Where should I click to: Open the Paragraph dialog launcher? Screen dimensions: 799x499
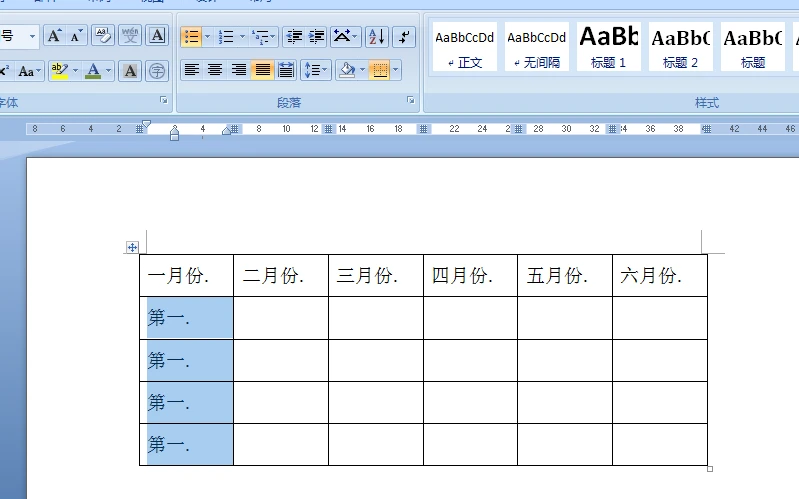coord(410,101)
